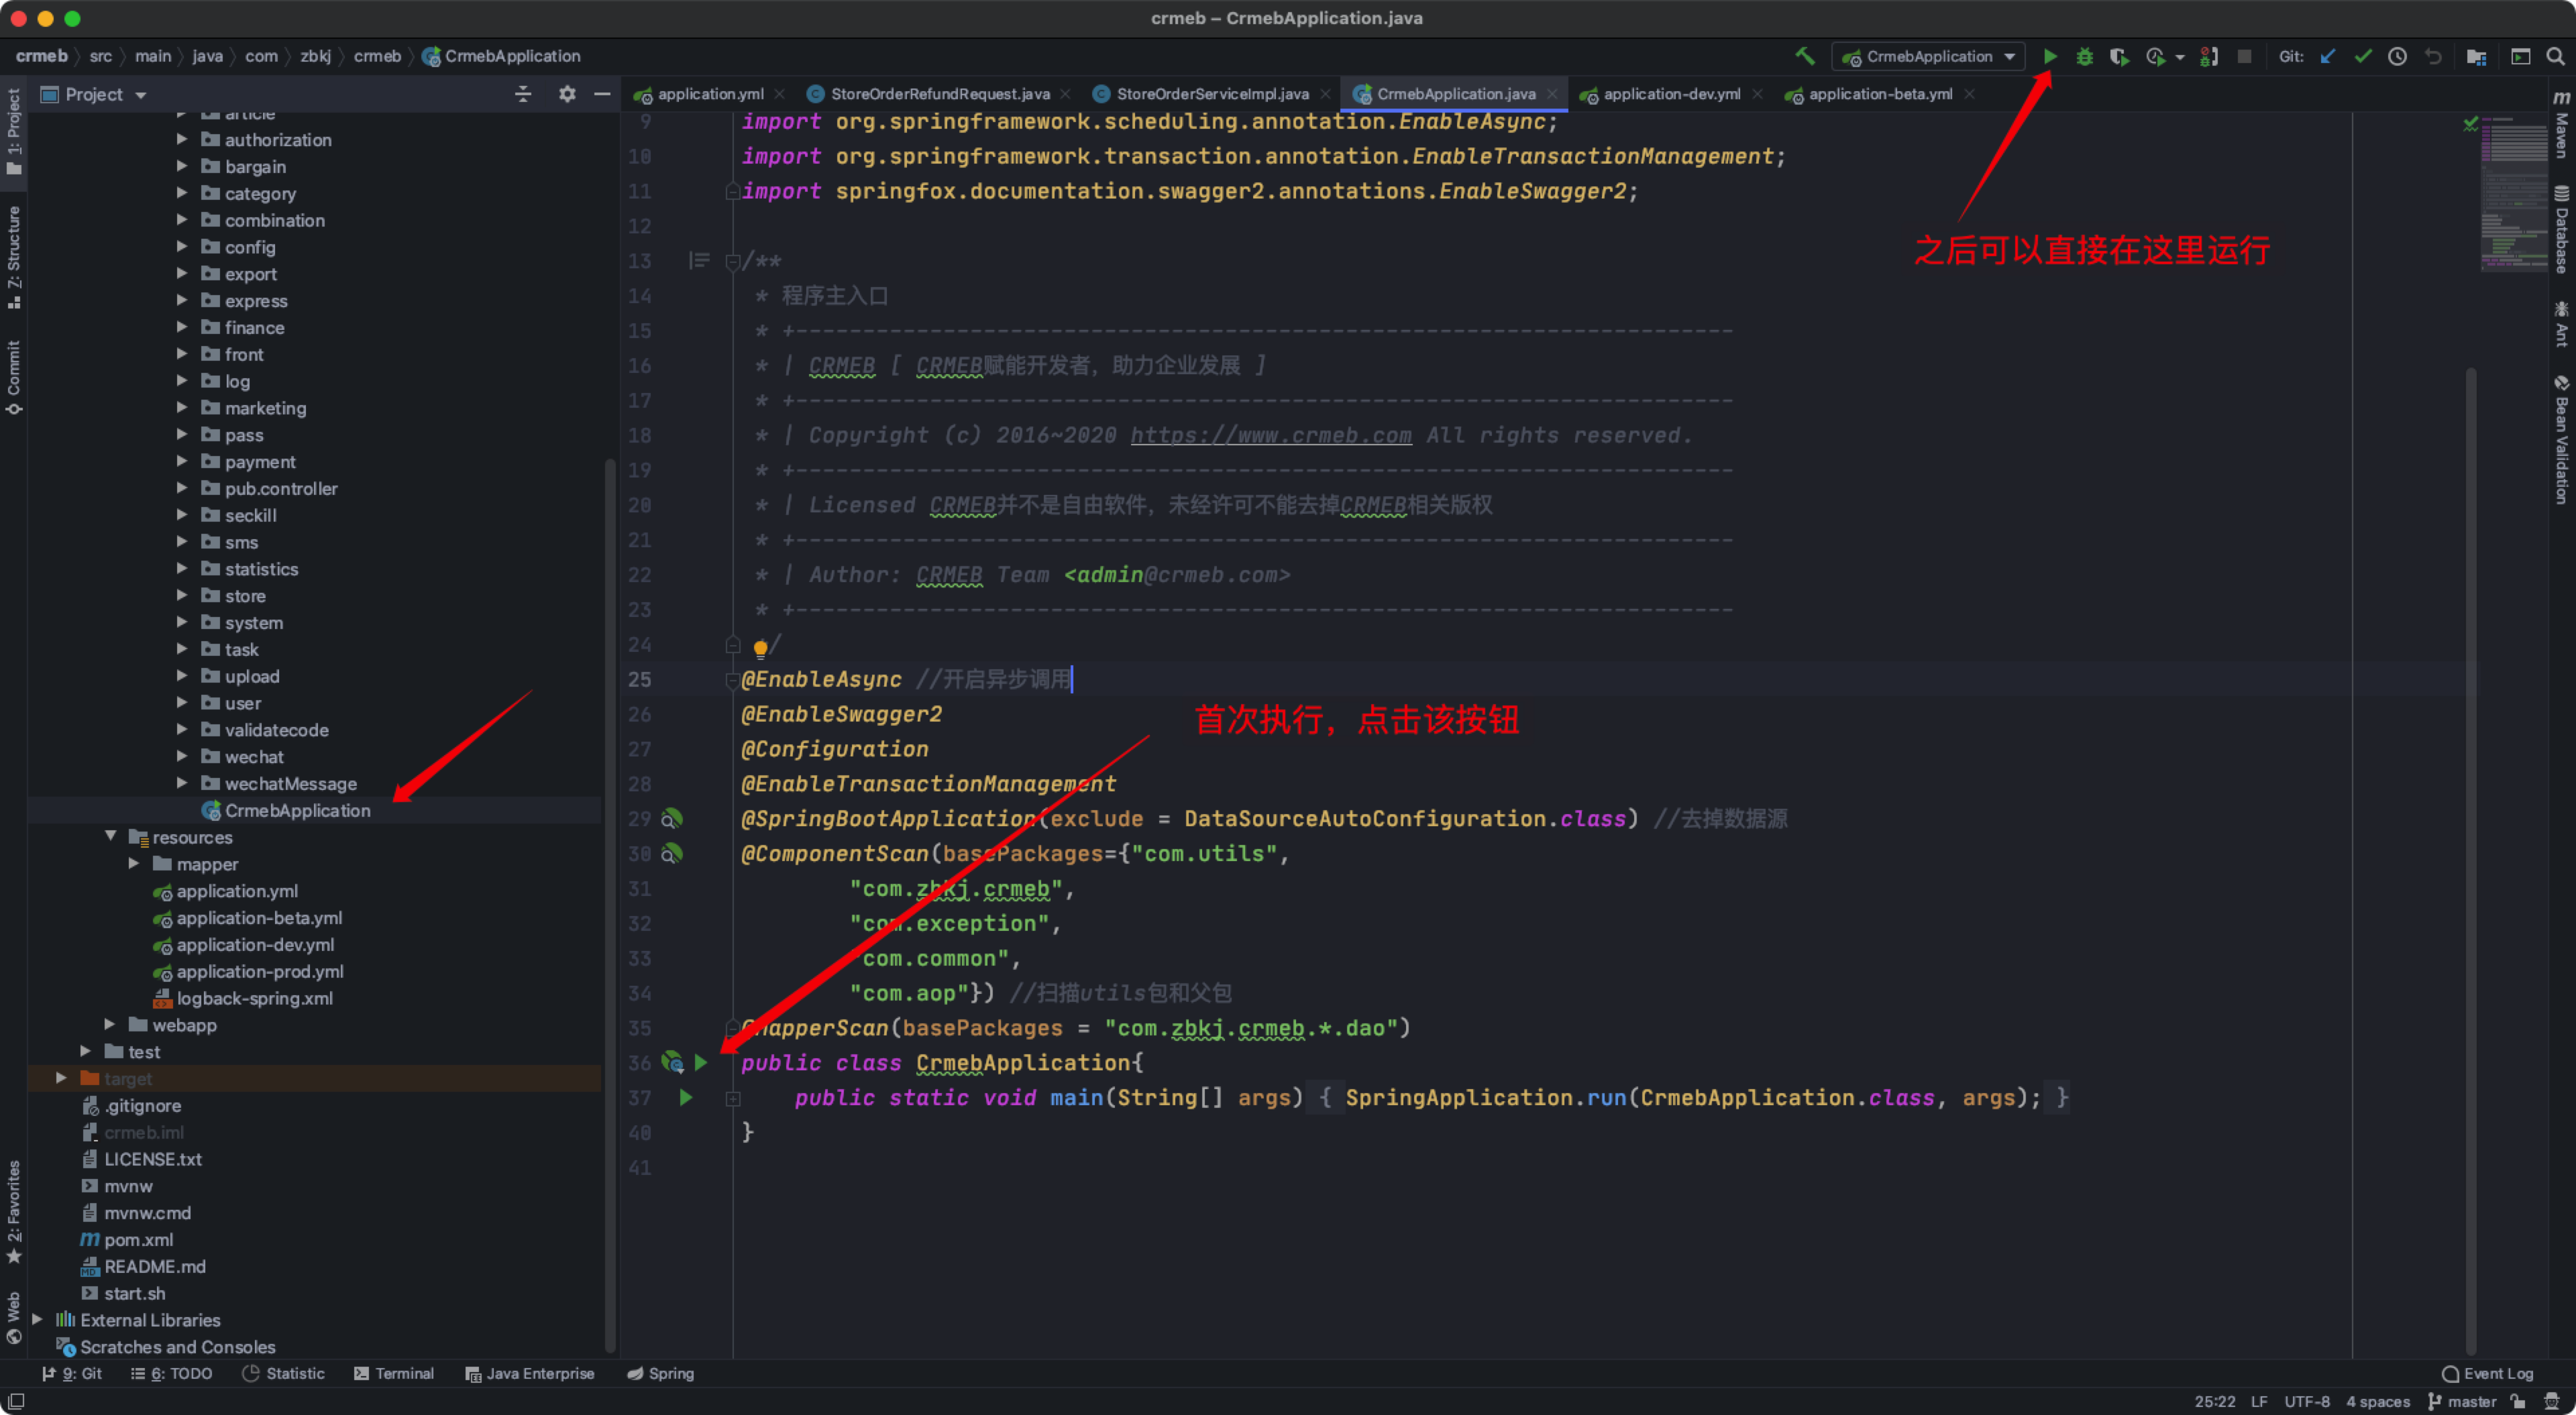Update project from Git (blue arrow icon)
The width and height of the screenshot is (2576, 1415).
(2327, 56)
